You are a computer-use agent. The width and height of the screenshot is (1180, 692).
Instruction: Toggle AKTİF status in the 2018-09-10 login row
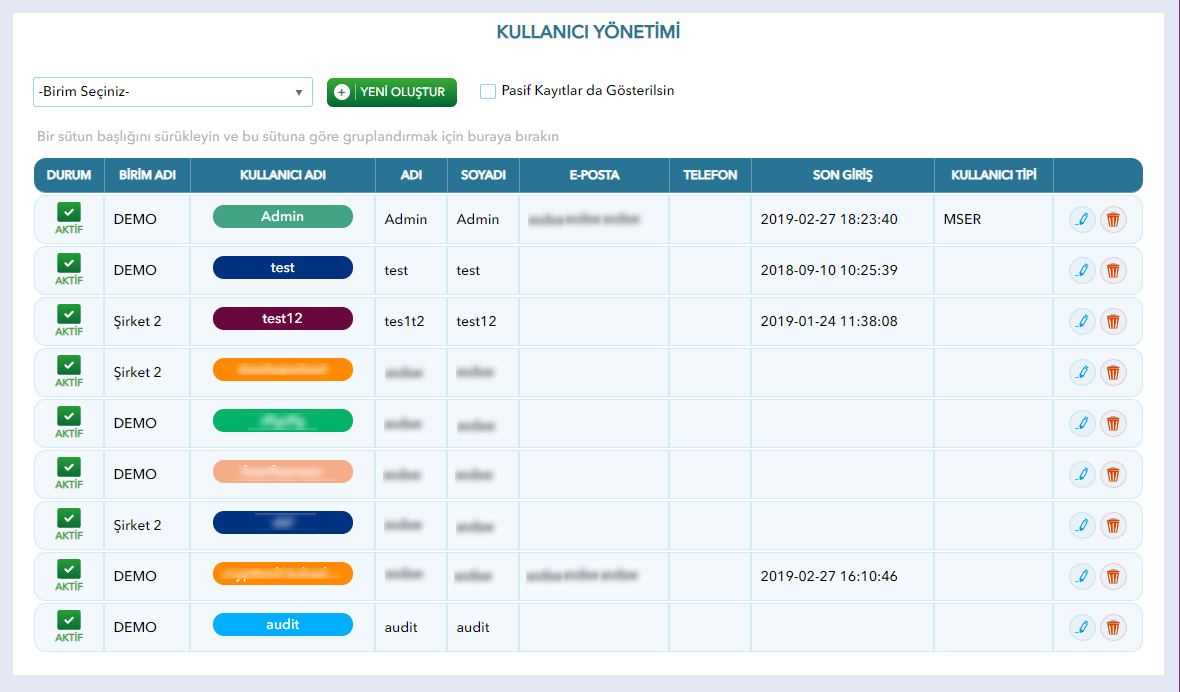pos(68,263)
